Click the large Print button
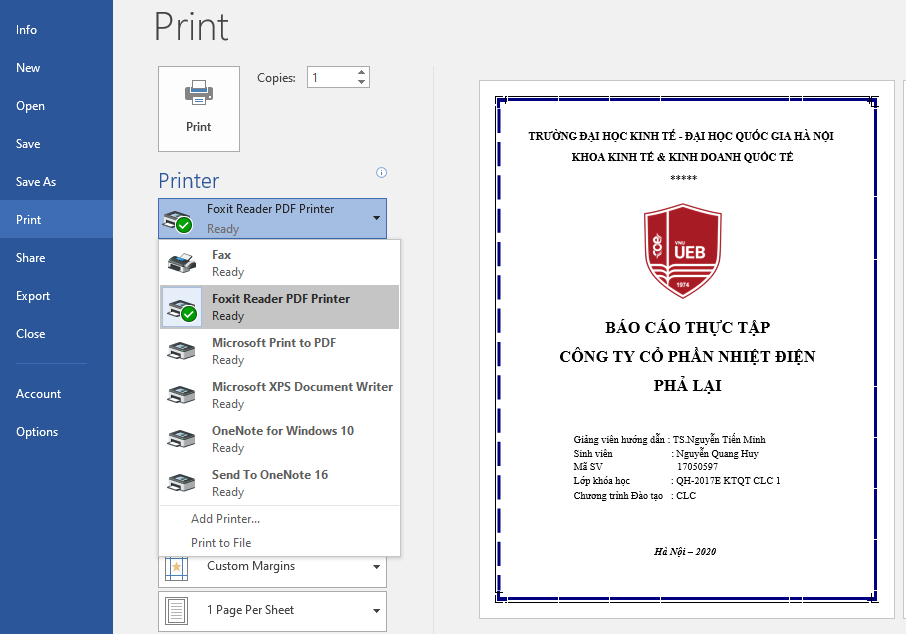The width and height of the screenshot is (906, 634). tap(199, 109)
